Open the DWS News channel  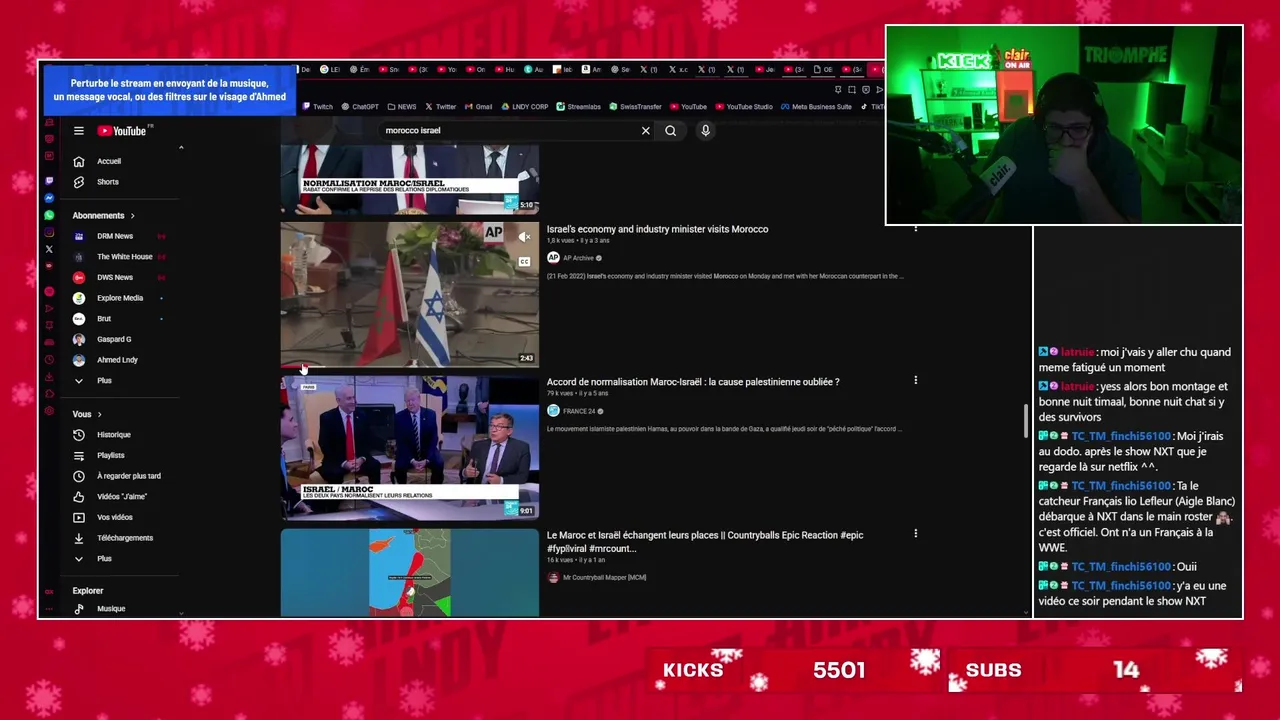point(114,277)
